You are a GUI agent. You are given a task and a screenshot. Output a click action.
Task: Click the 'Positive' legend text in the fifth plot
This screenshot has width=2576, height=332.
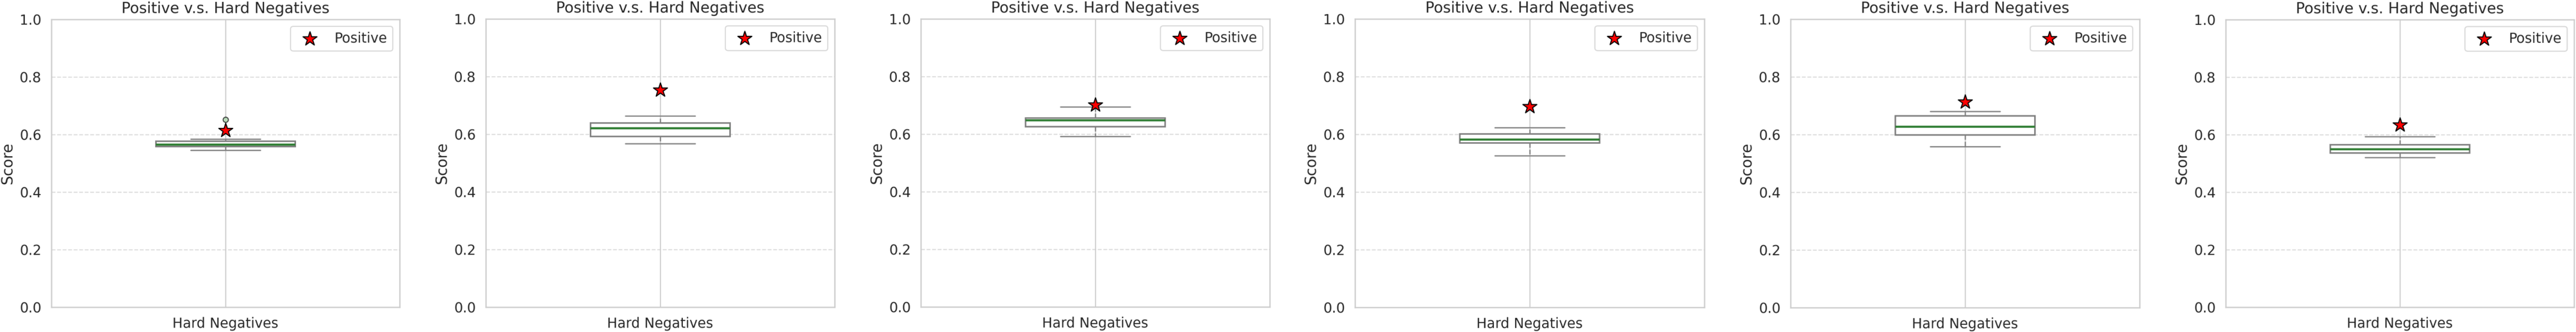(x=2100, y=38)
